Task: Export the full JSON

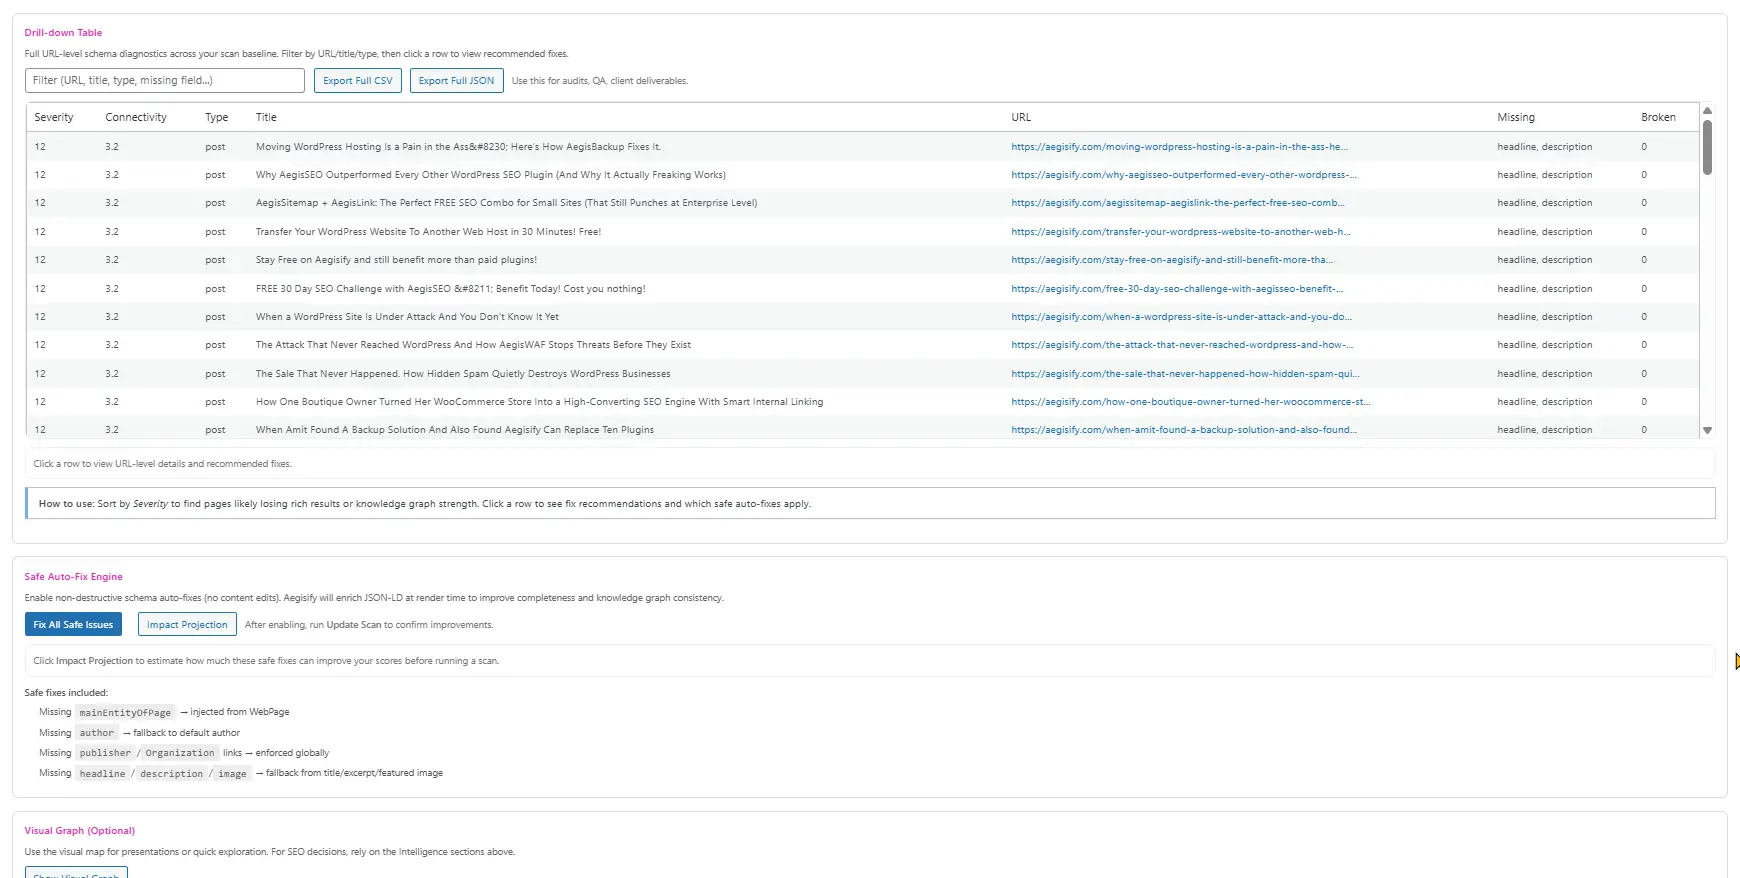Action: (456, 80)
